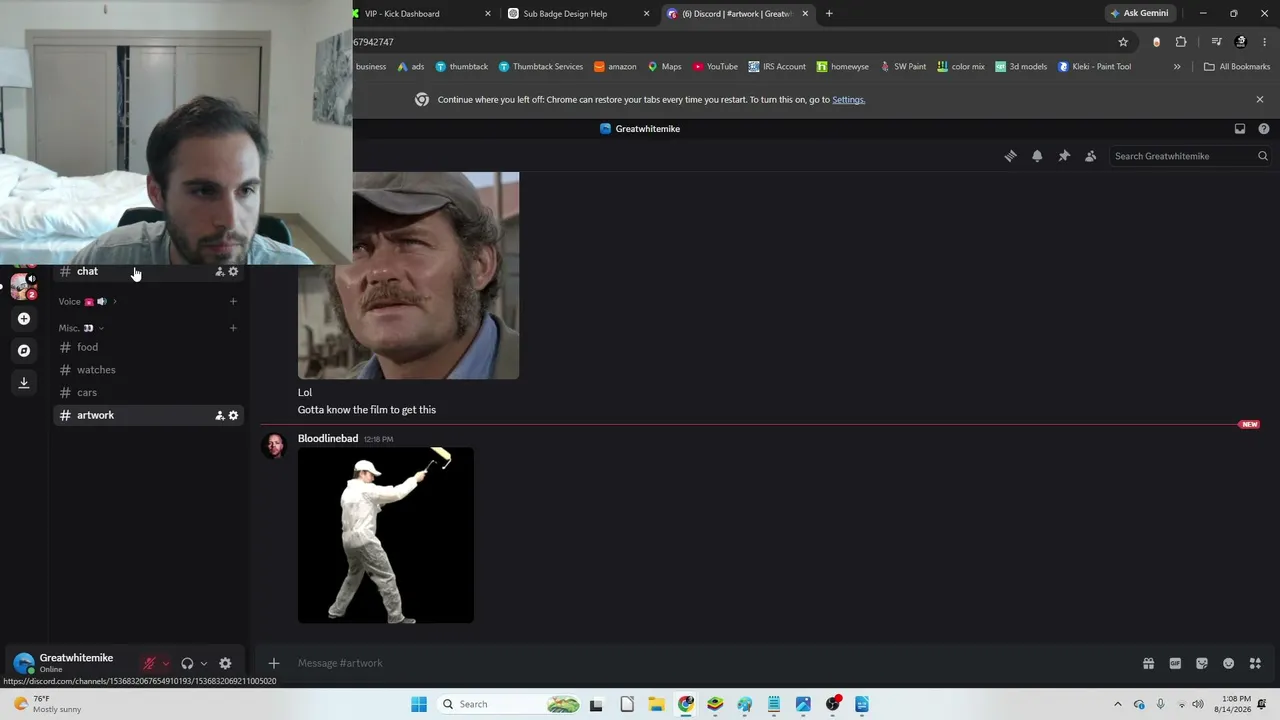Screen dimensions: 1280x720
Task: Open microphone input options arrow
Action: pos(166,663)
